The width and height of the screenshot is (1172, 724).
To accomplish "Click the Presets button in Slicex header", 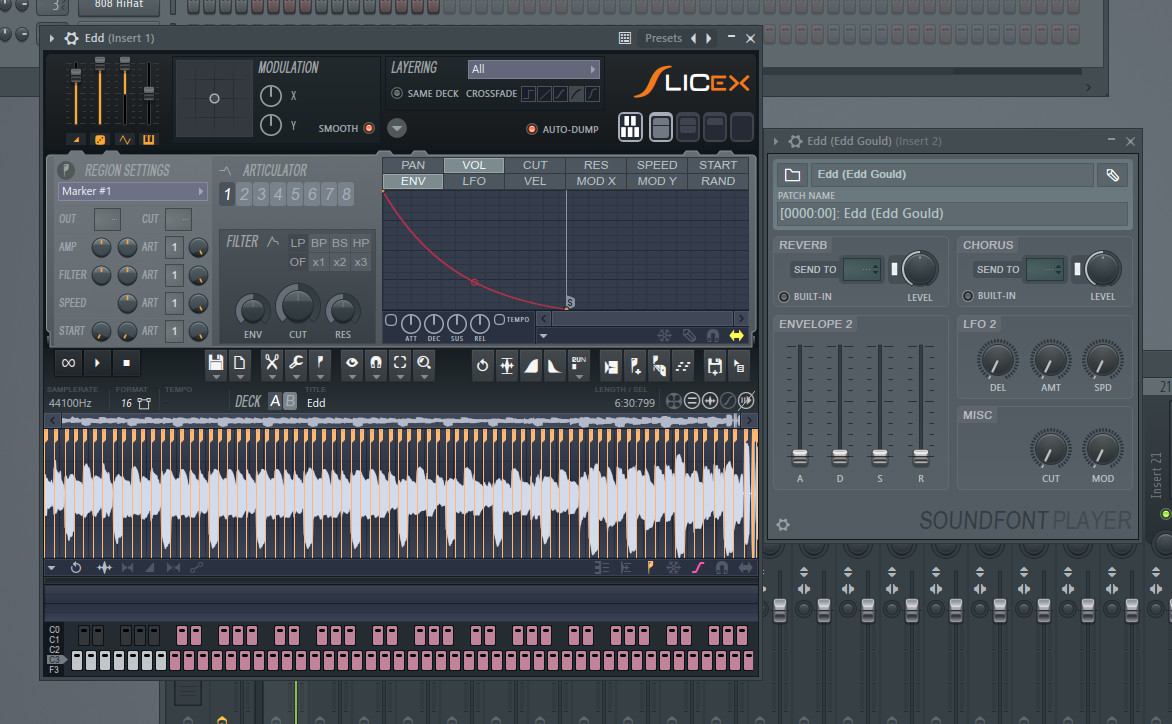I will (663, 37).
